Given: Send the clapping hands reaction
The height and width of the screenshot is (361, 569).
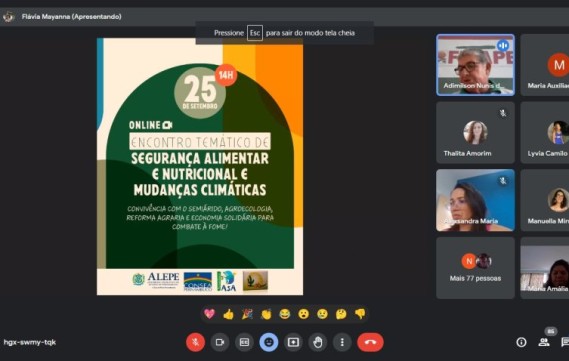Looking at the screenshot, I should tap(266, 314).
